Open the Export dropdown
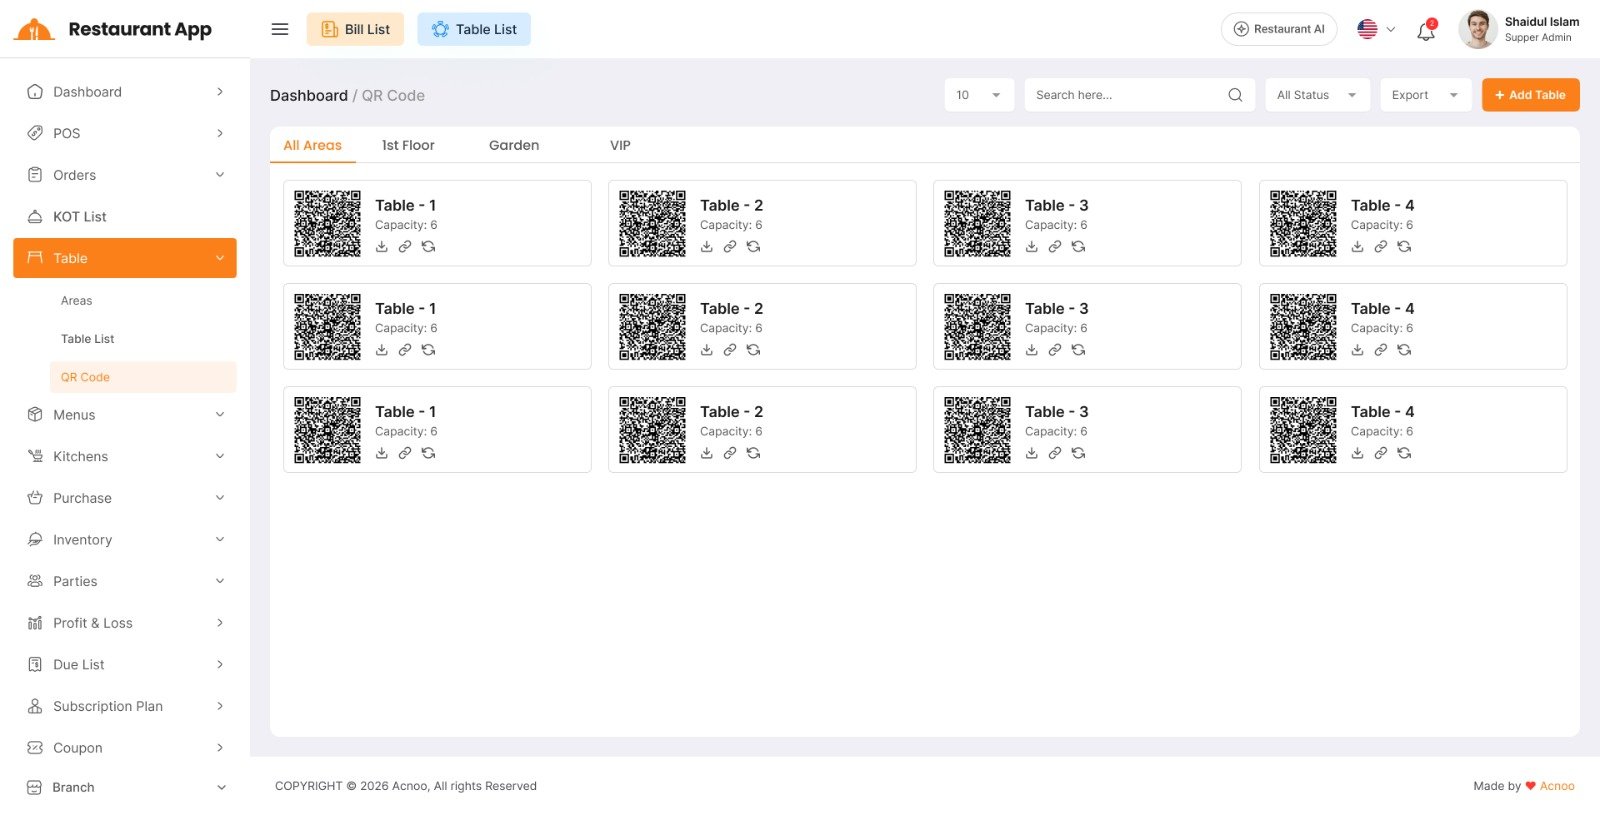 [1426, 95]
